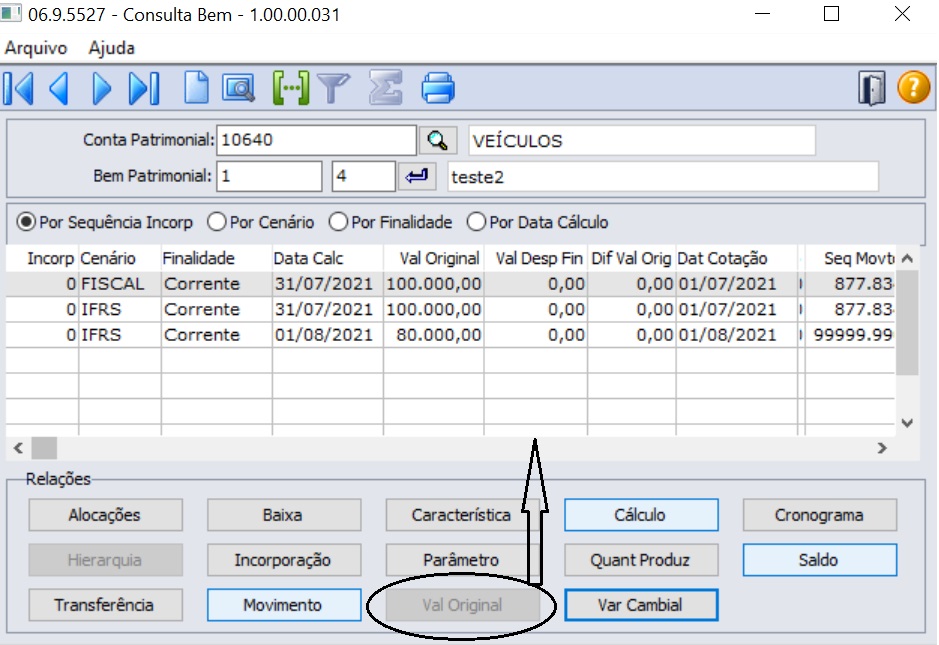The width and height of the screenshot is (939, 645).
Task: Click grid scroll down arrow
Action: click(x=907, y=423)
